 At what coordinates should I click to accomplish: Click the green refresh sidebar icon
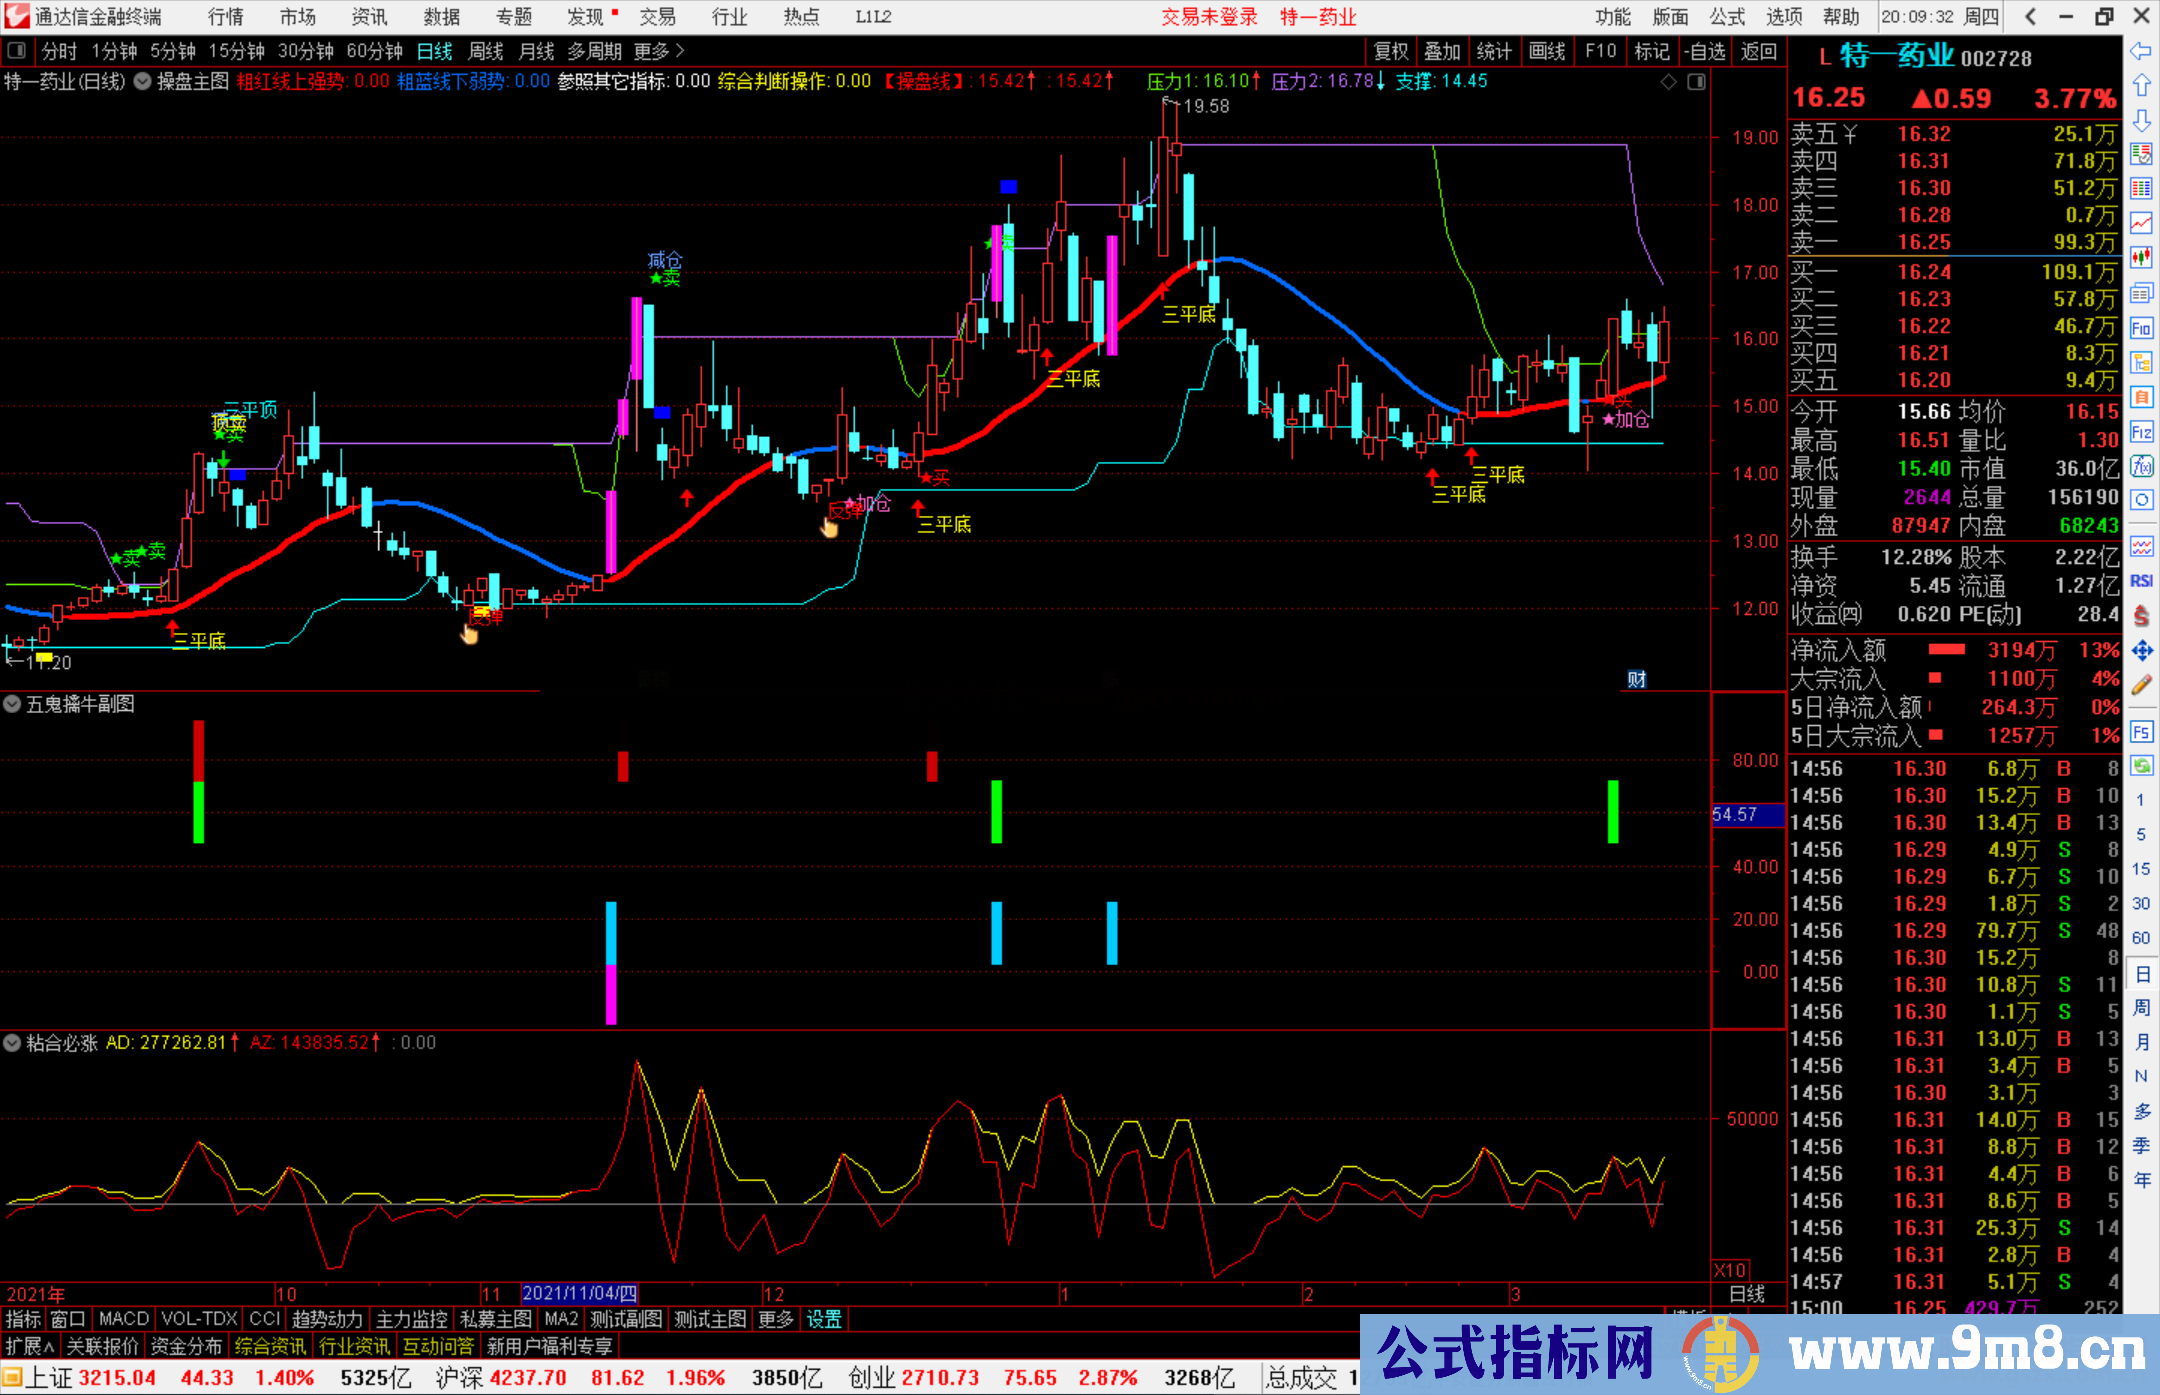(2141, 766)
